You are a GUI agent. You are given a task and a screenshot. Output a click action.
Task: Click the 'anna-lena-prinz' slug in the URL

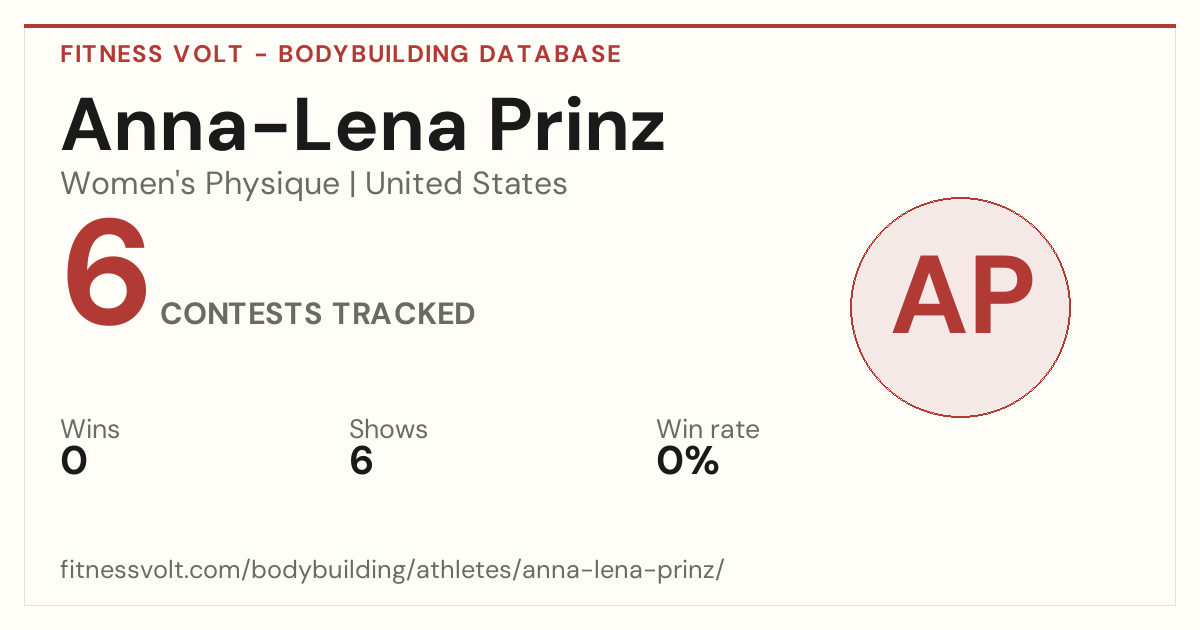coord(620,570)
